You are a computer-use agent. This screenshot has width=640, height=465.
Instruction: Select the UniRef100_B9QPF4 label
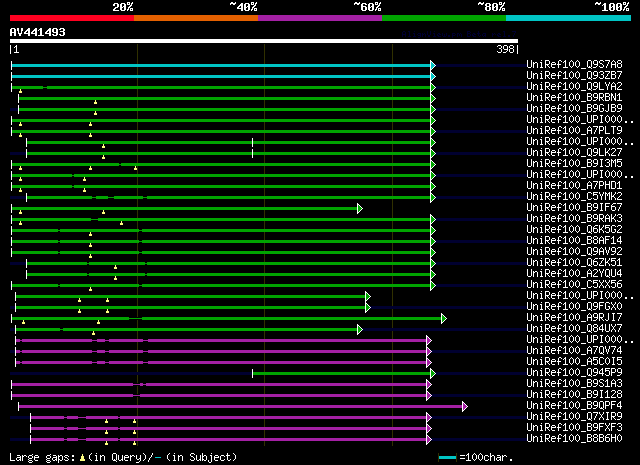574,406
